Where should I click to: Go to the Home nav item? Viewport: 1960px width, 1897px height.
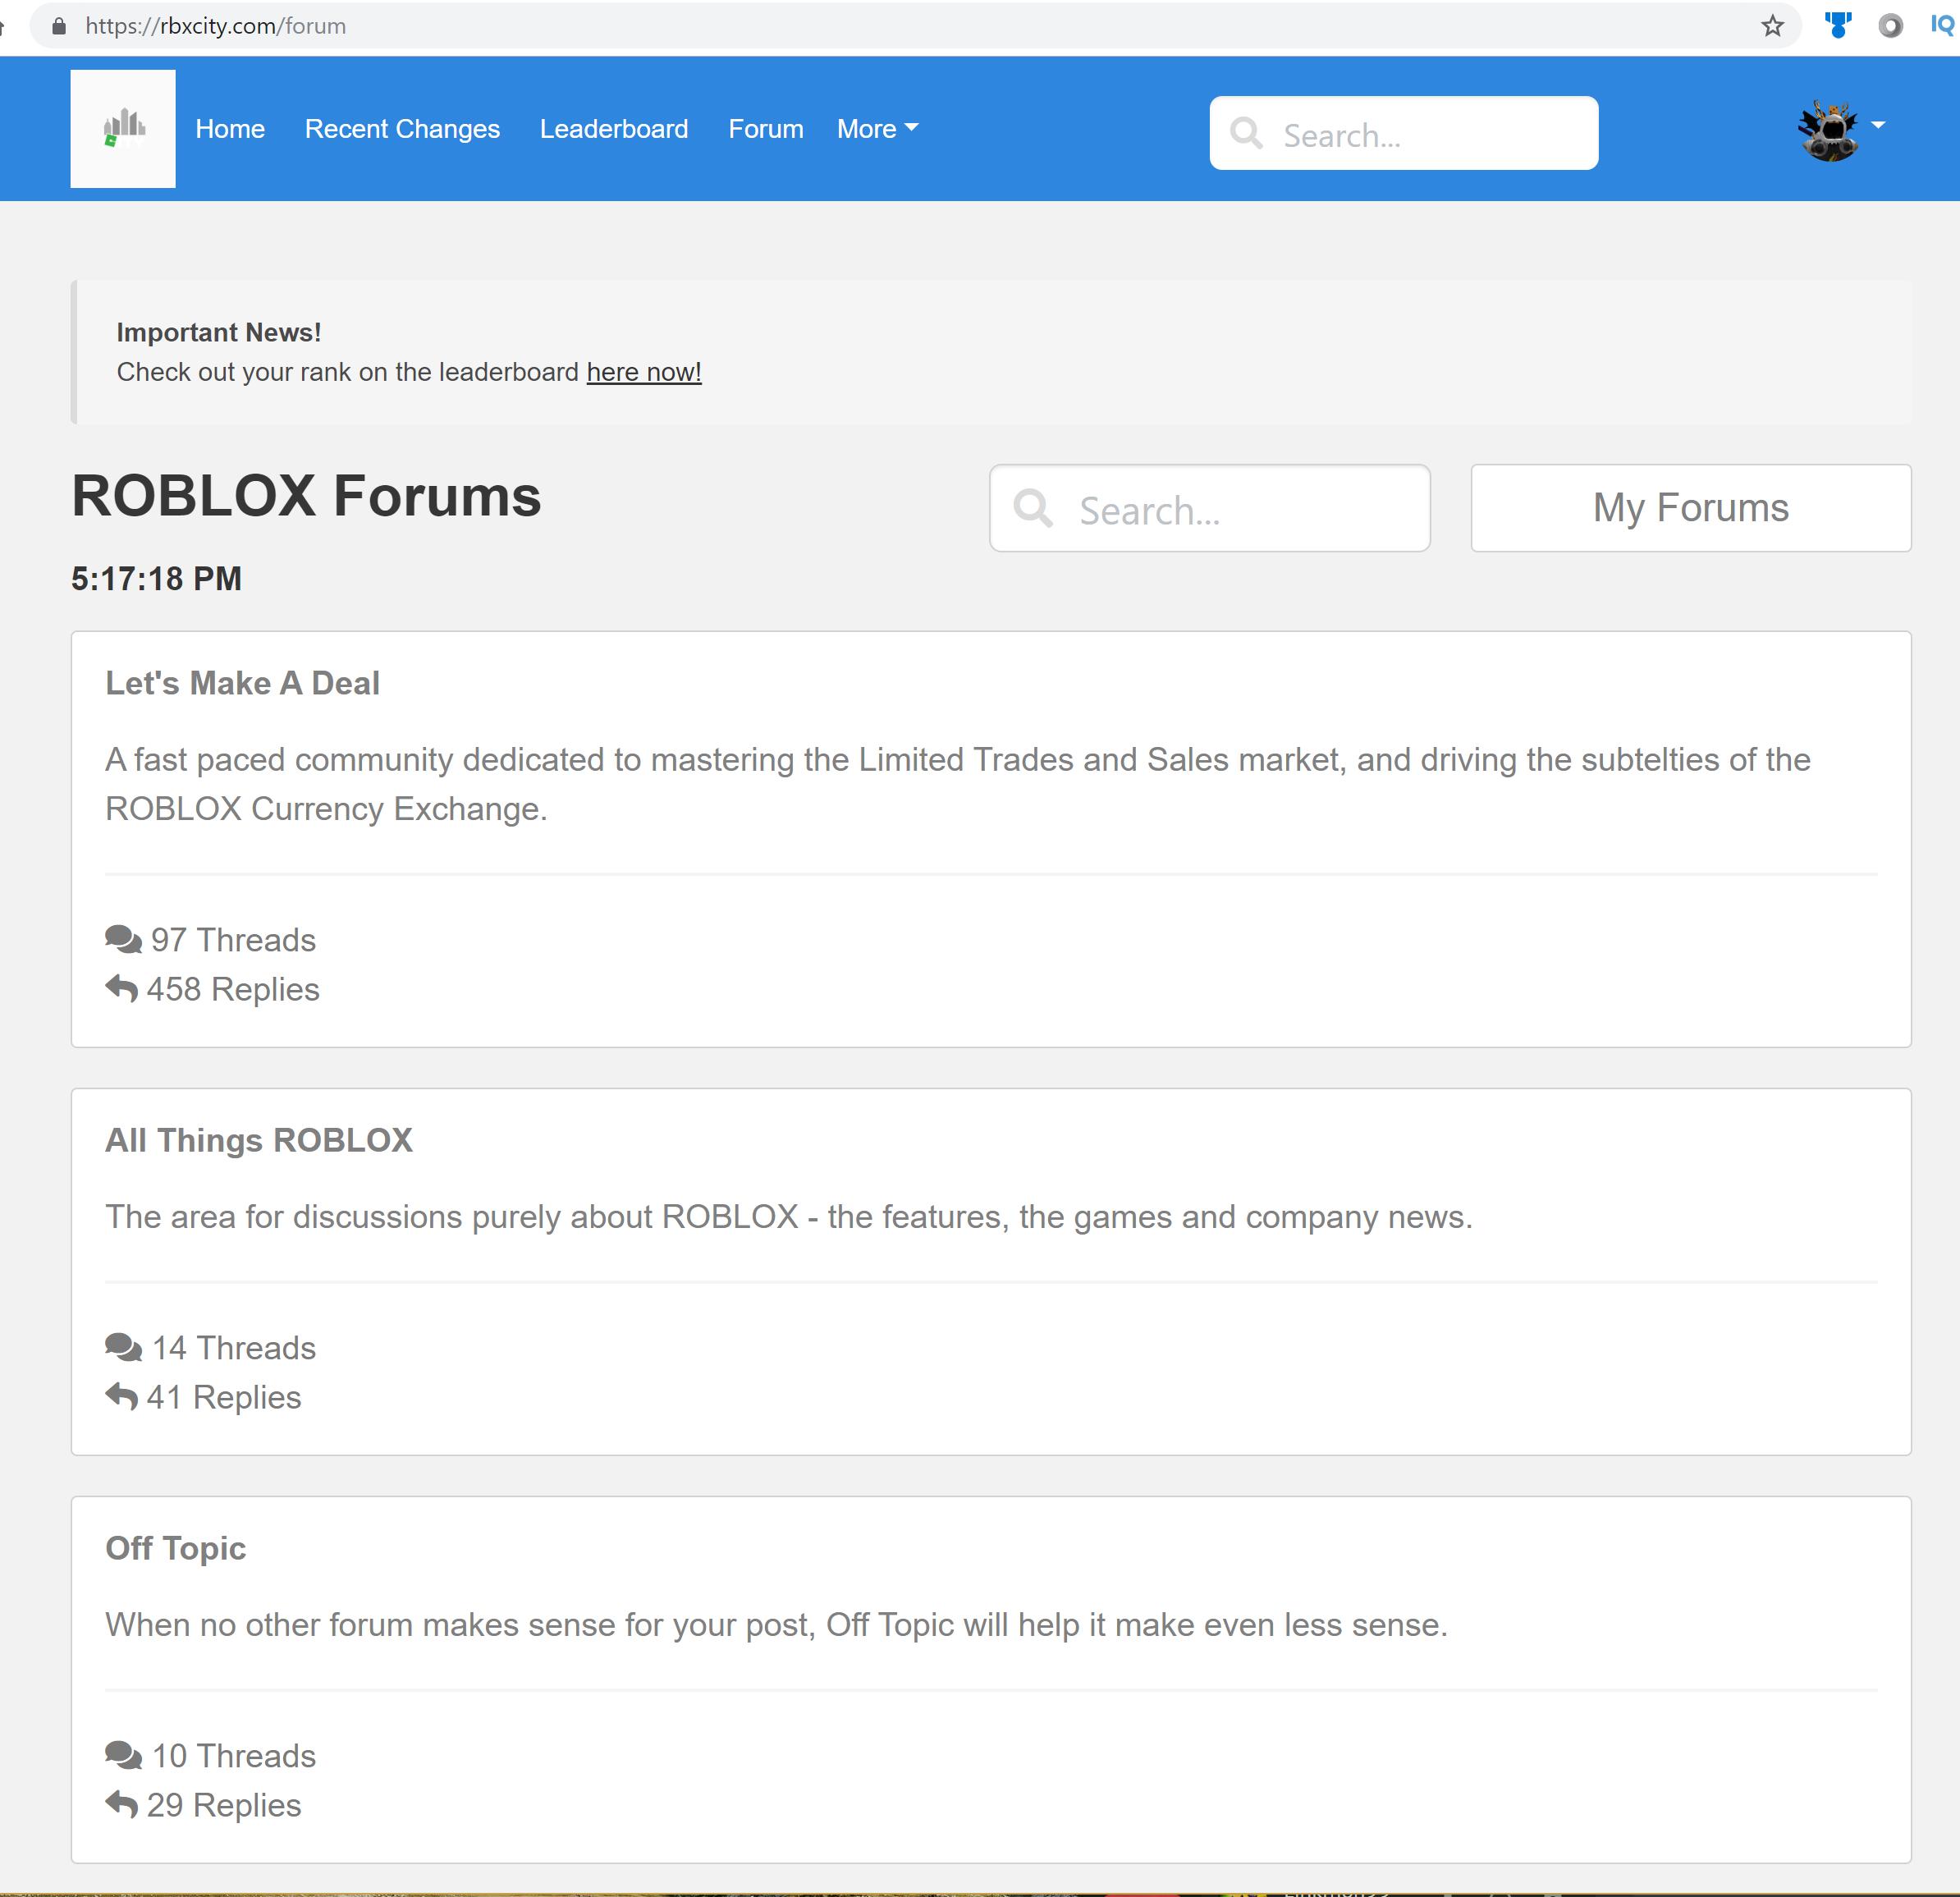(x=230, y=129)
